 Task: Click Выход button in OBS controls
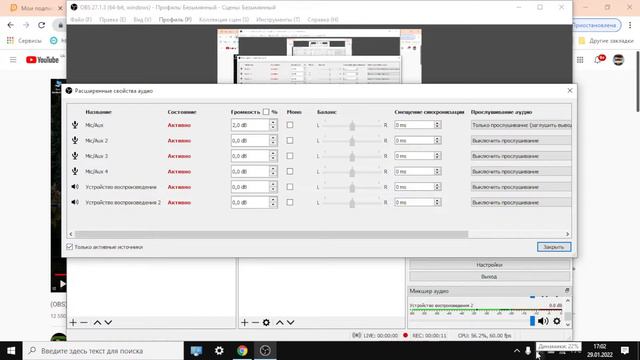click(x=489, y=276)
